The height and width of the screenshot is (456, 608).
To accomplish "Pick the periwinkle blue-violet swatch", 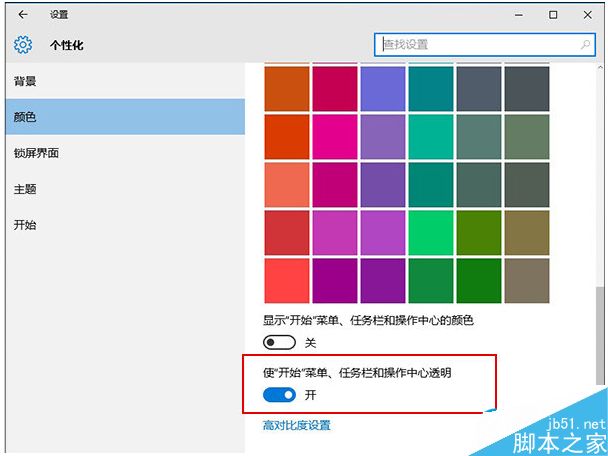I will pyautogui.click(x=383, y=89).
